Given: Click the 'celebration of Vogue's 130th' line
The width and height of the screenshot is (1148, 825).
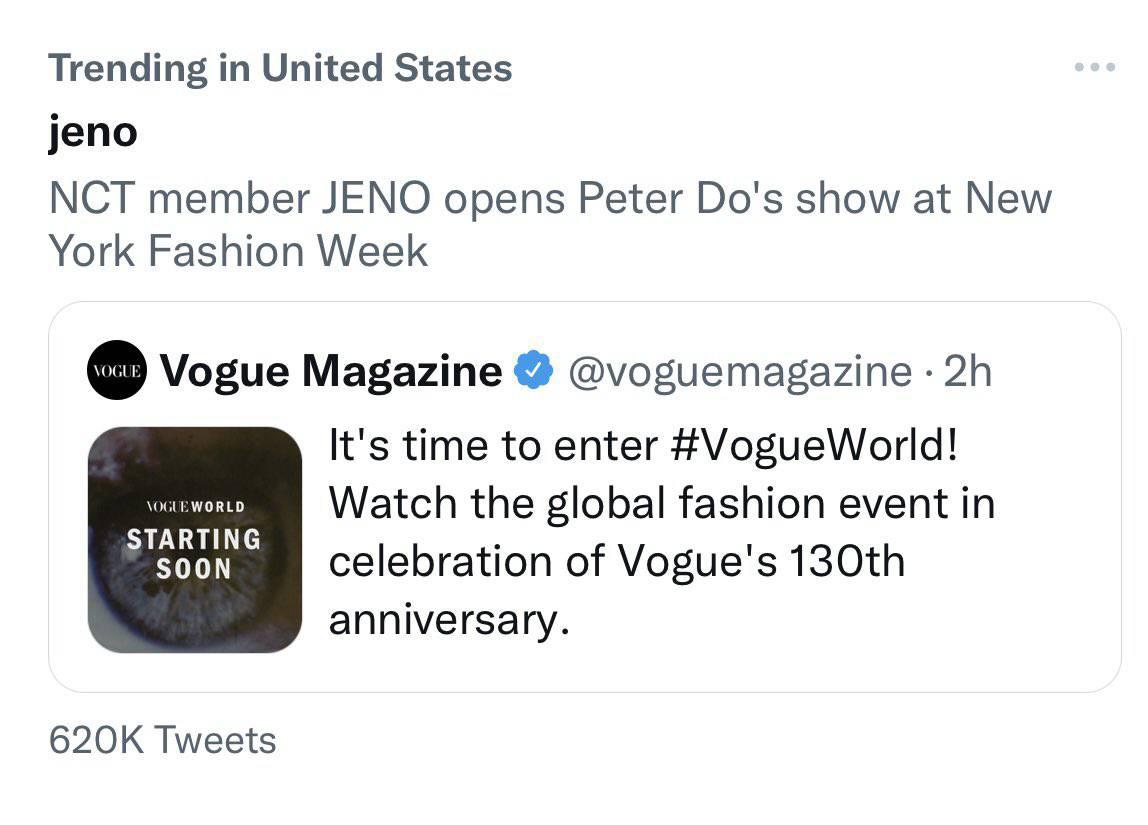Looking at the screenshot, I should coord(617,561).
